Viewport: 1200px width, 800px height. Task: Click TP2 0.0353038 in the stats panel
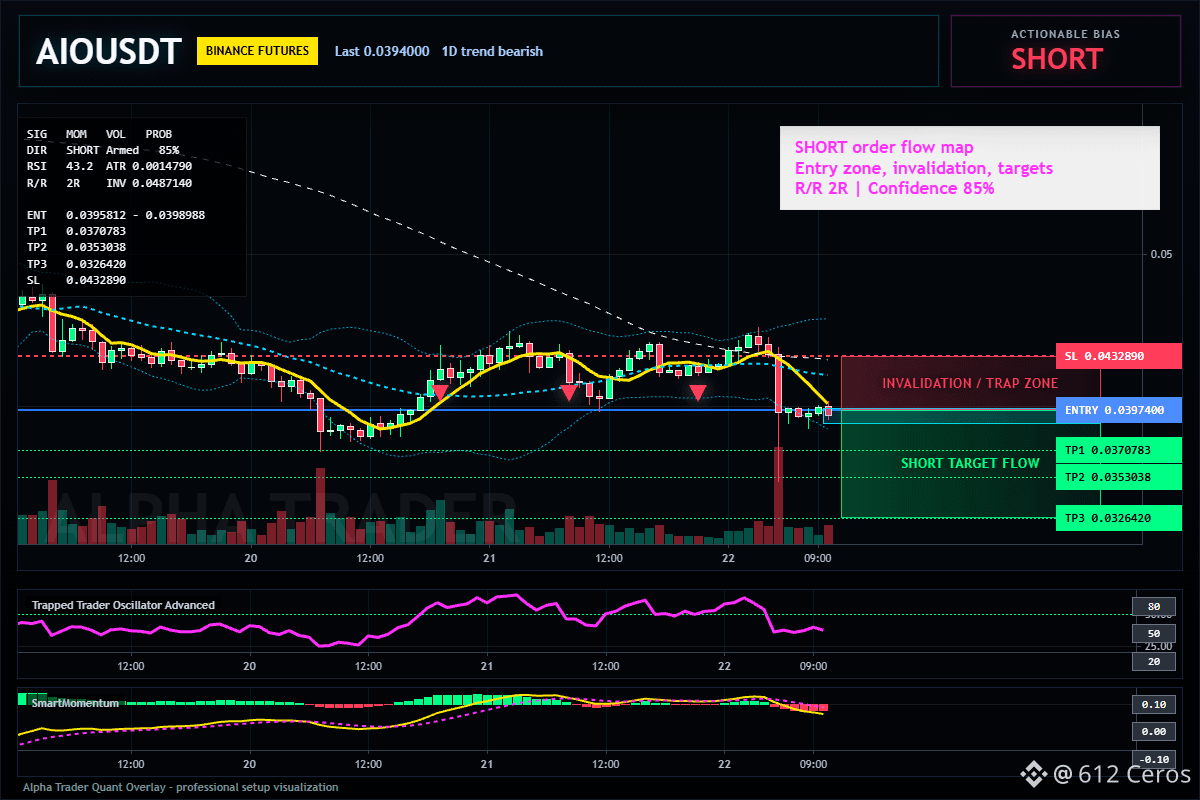[76, 247]
